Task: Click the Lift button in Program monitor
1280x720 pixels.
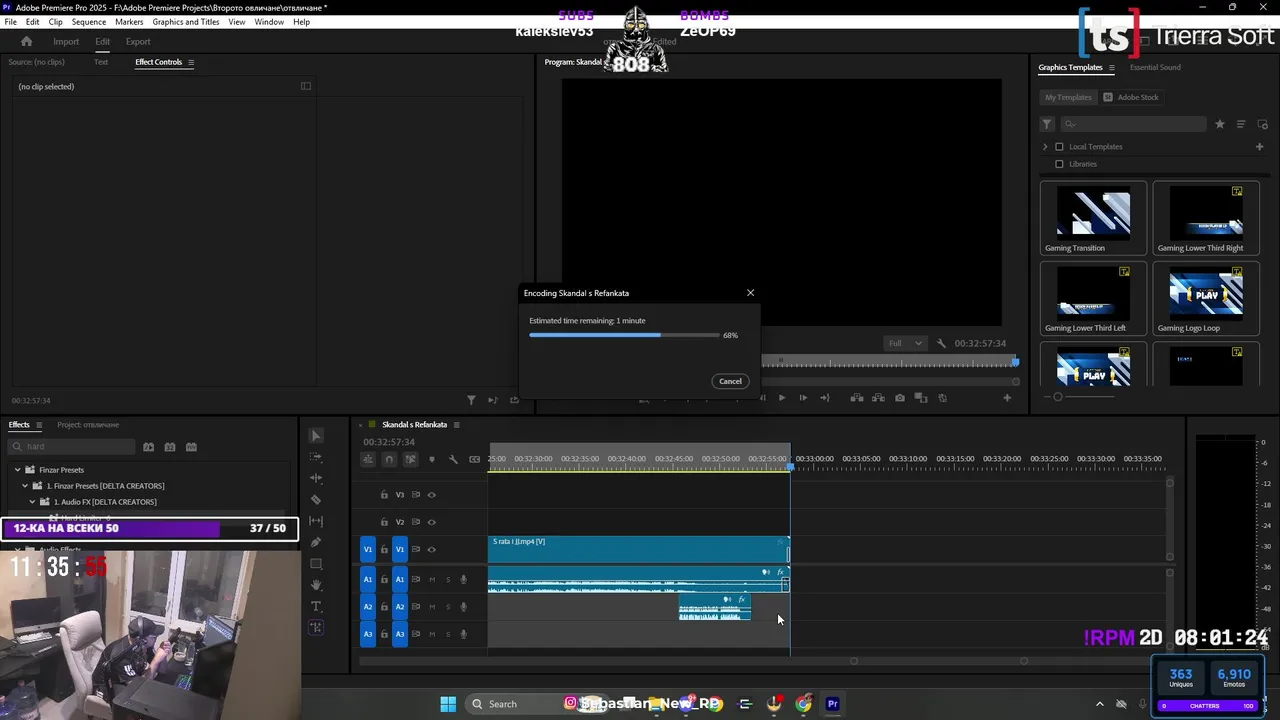Action: 857,398
